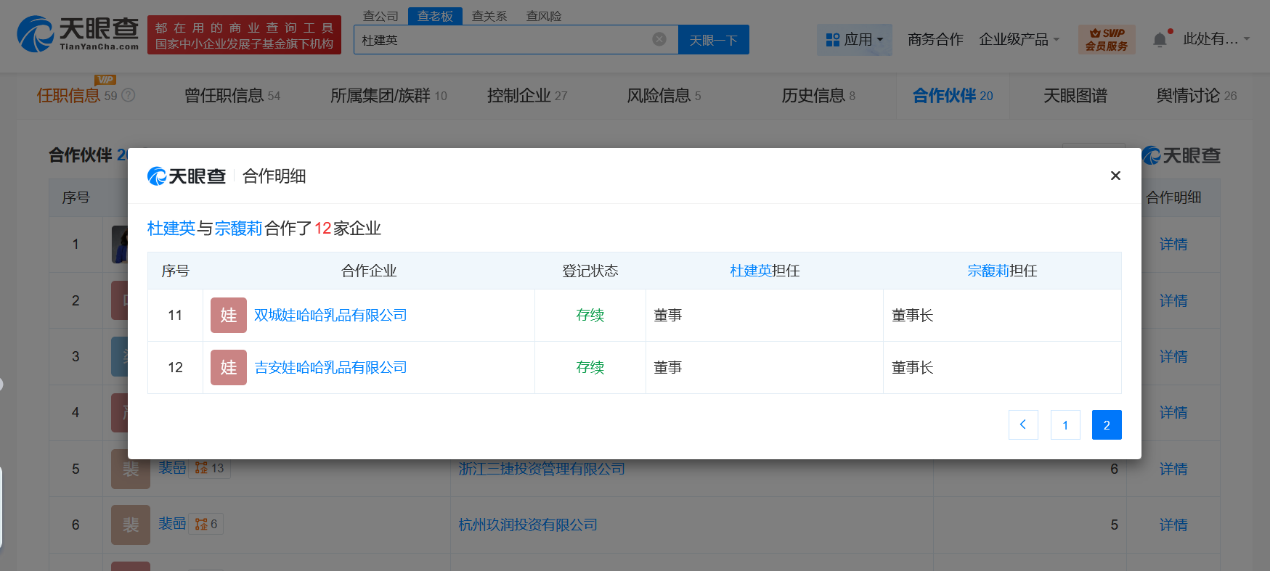This screenshot has height=571, width=1270.
Task: Open 浙江三捷投资管理有限公司 in background table
Action: pyautogui.click(x=542, y=468)
